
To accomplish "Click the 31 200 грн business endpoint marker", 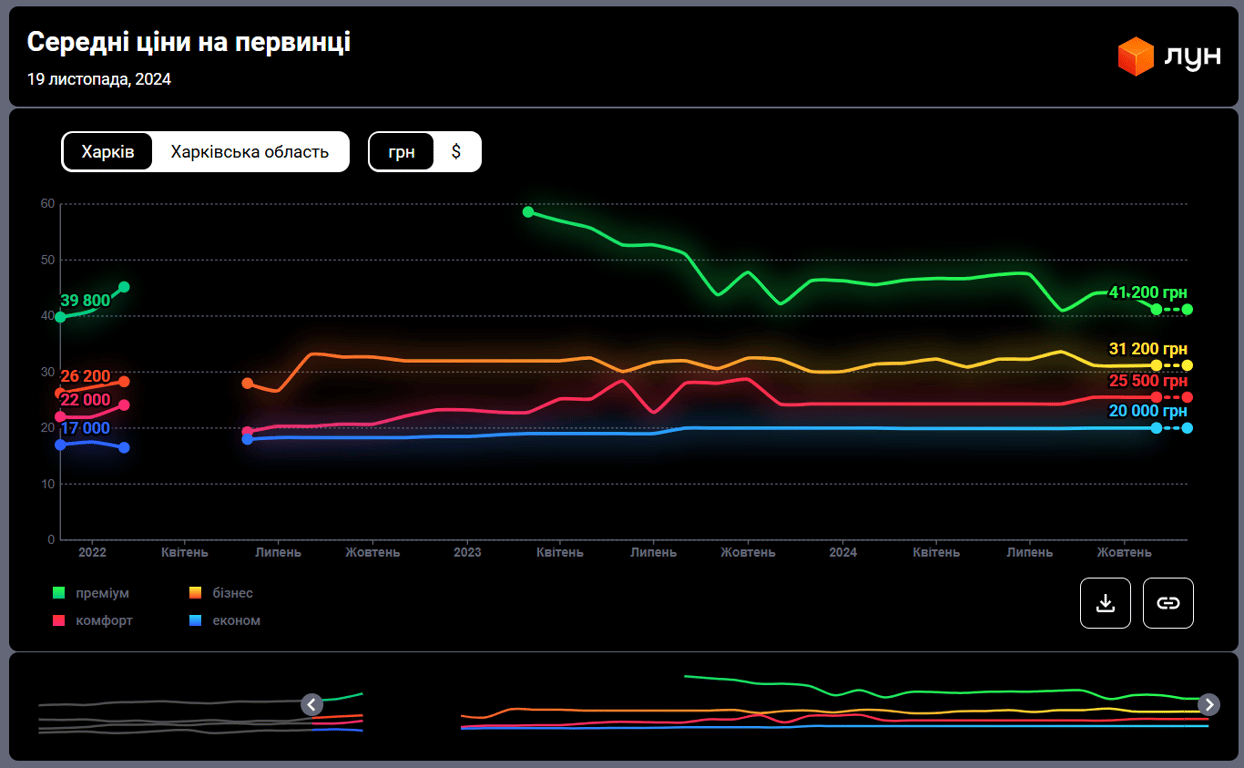I will coord(1187,365).
